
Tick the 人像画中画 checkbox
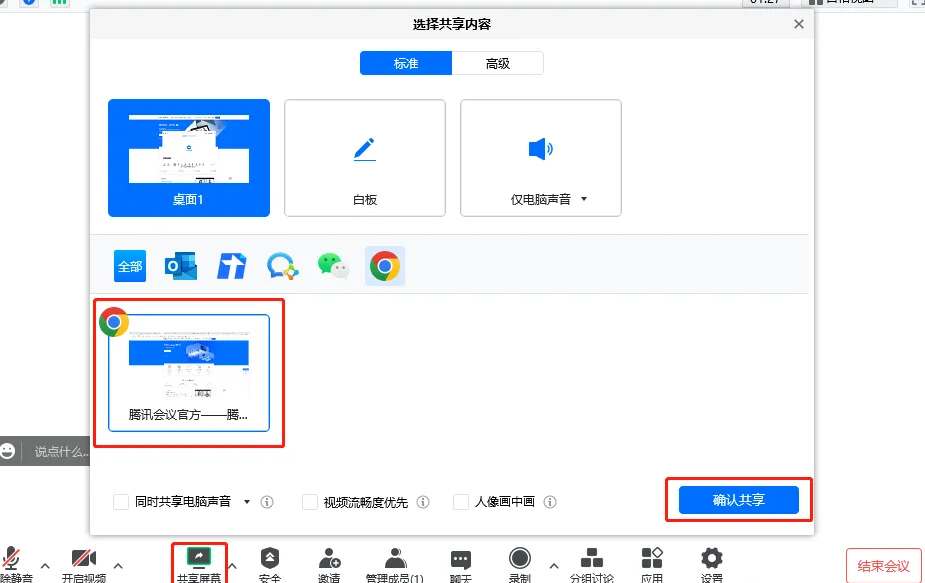tap(461, 502)
